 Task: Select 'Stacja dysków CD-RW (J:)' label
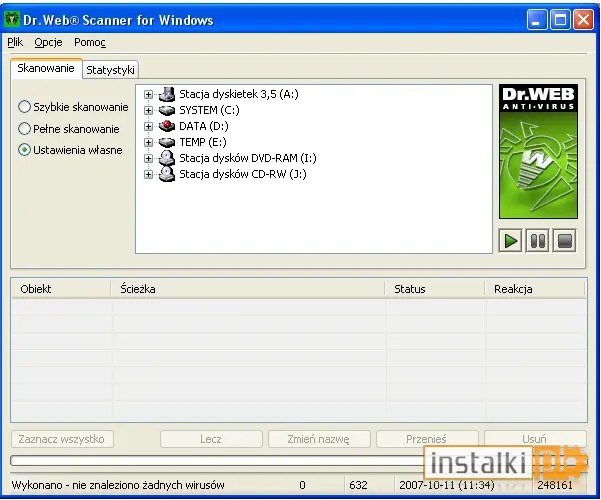[x=243, y=174]
